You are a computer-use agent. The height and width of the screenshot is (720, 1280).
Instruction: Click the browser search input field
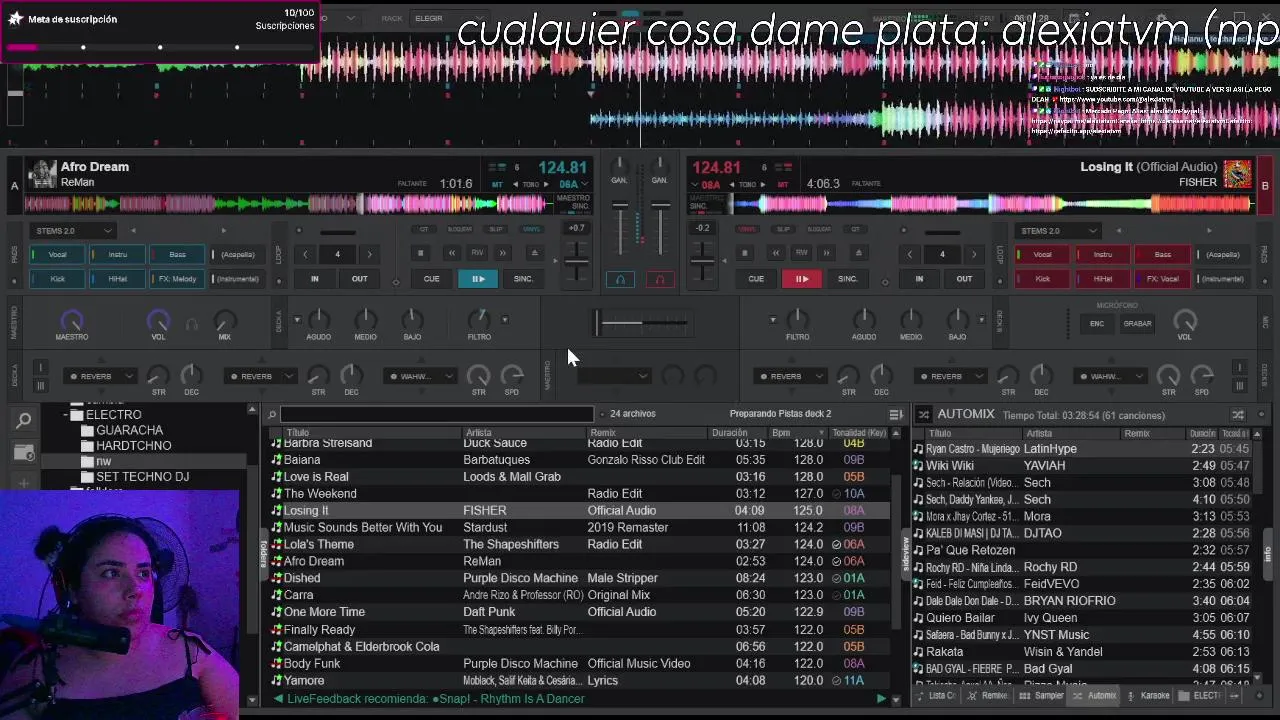point(437,414)
